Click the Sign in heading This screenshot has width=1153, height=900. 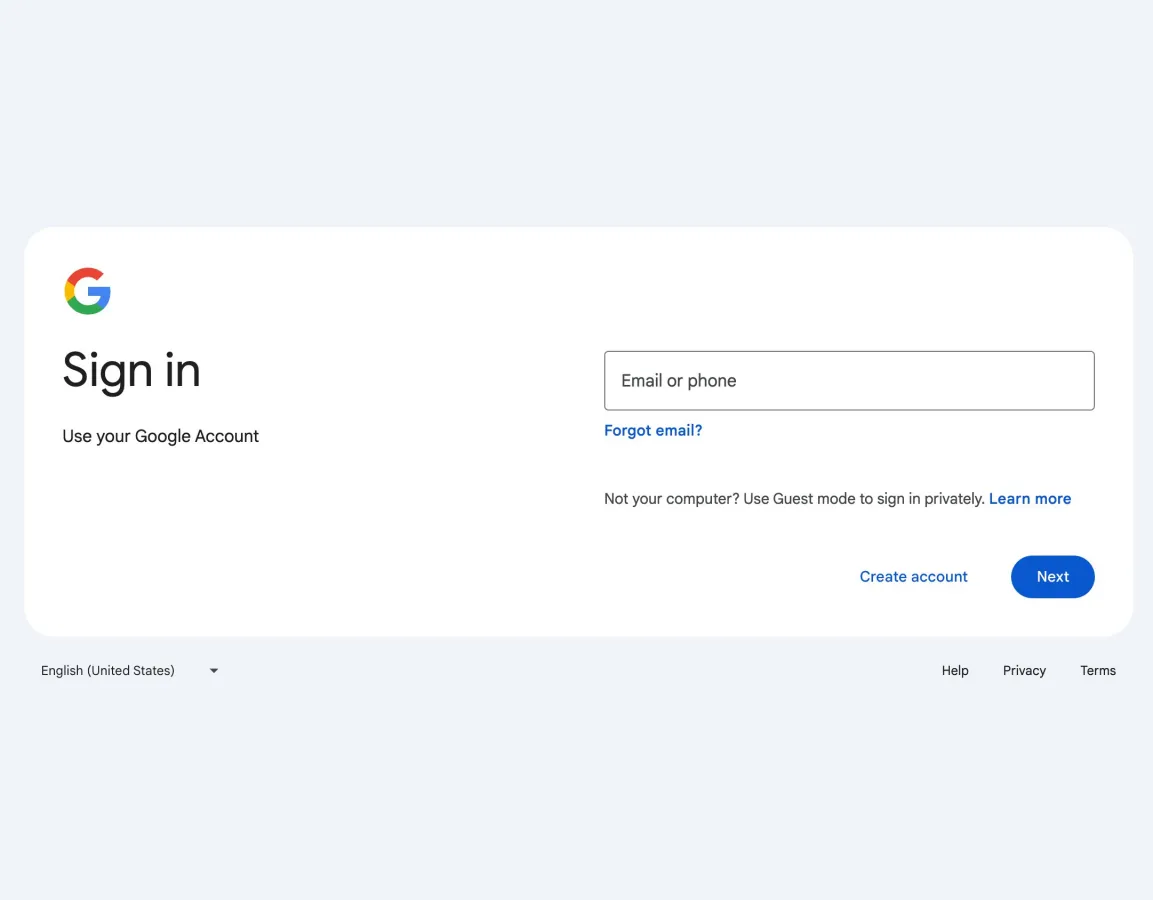click(131, 371)
